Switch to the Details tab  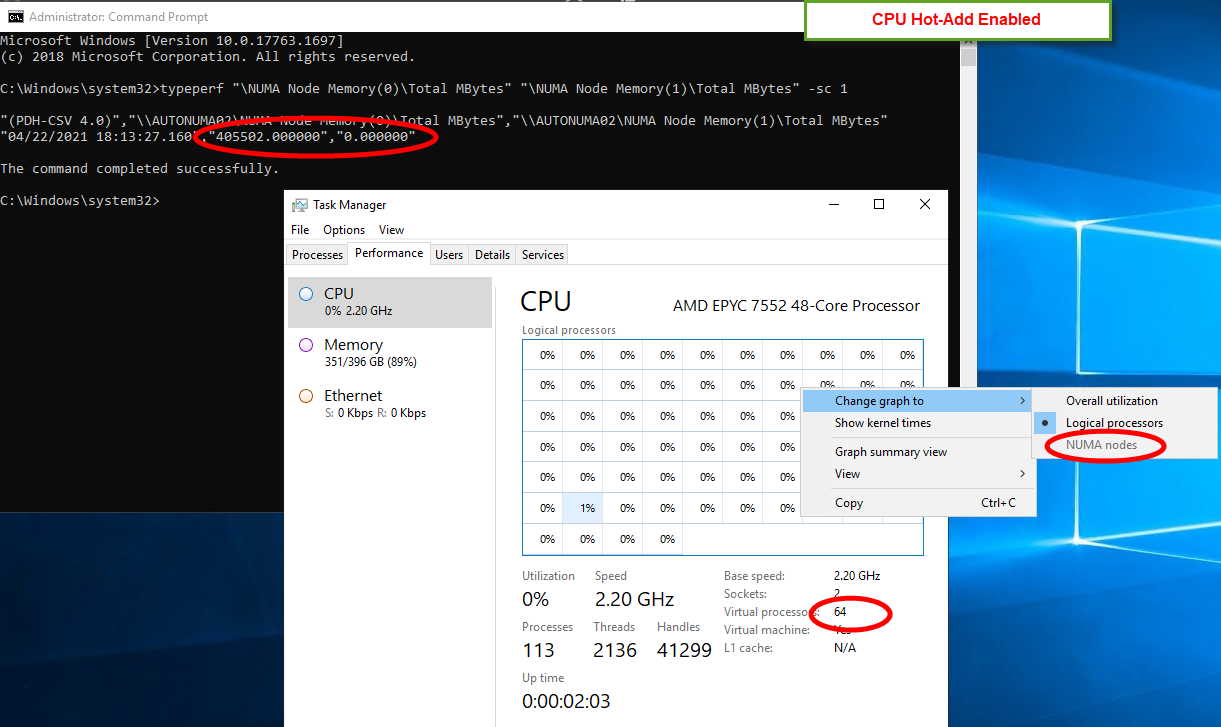point(492,255)
